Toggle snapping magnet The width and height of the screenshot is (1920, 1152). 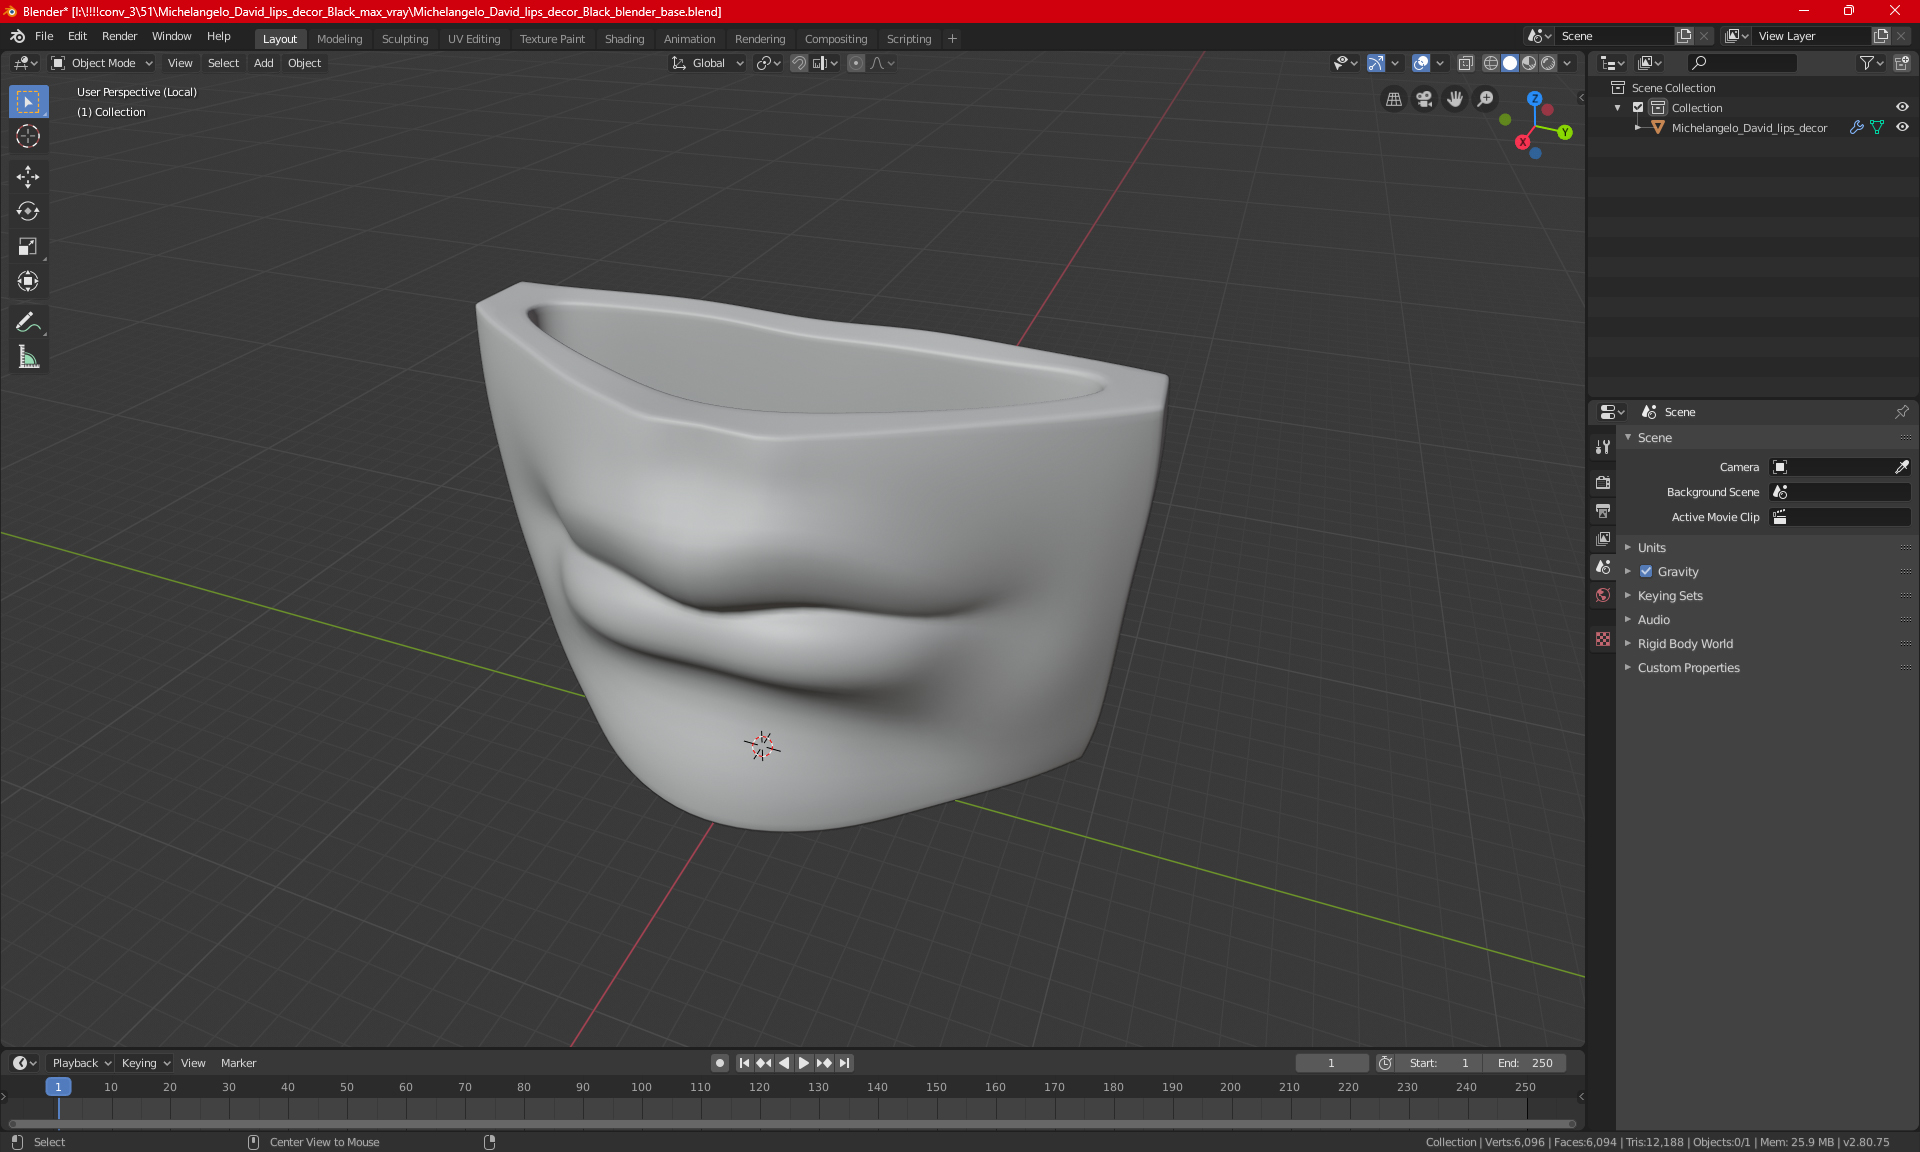click(798, 63)
